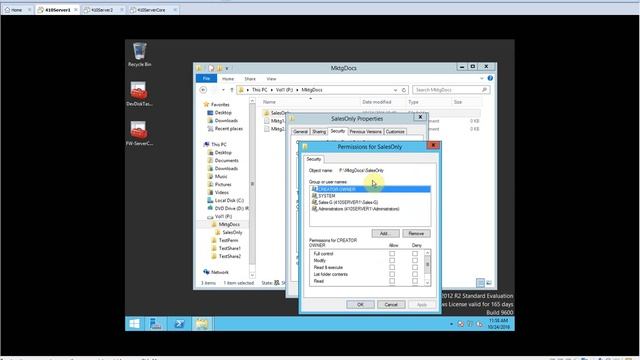
Task: Check Deny for Modify
Action: click(x=415, y=260)
